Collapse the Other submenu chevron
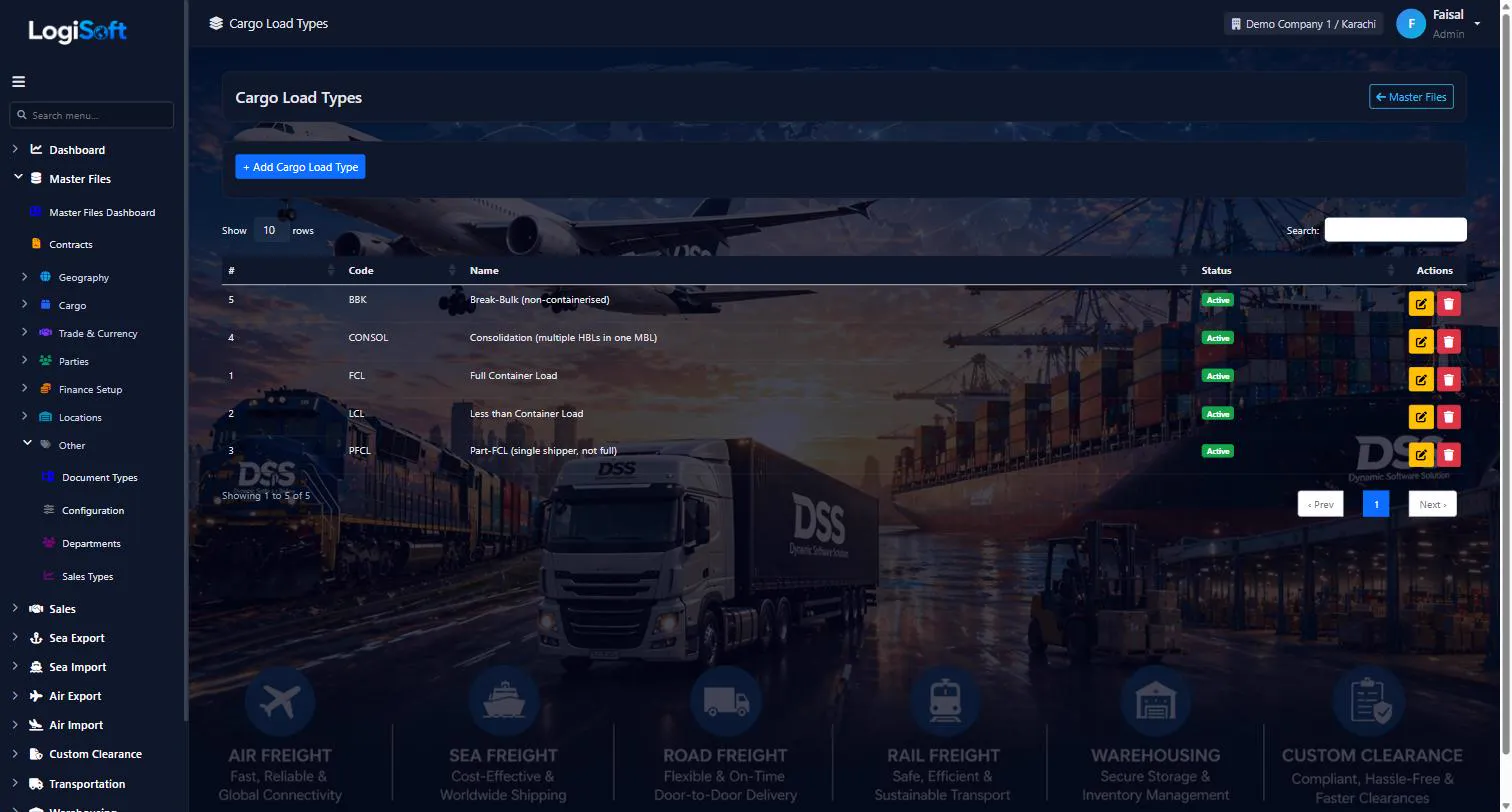The image size is (1512, 812). click(x=28, y=443)
